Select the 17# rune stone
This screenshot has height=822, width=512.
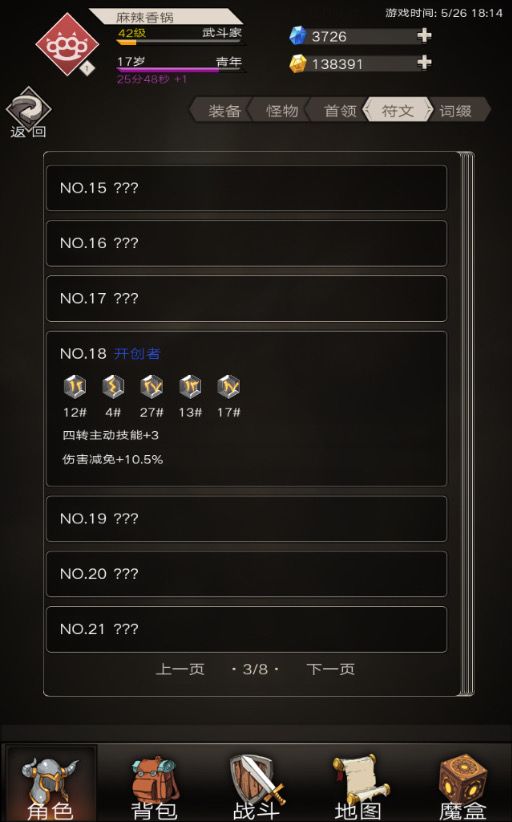tap(228, 387)
